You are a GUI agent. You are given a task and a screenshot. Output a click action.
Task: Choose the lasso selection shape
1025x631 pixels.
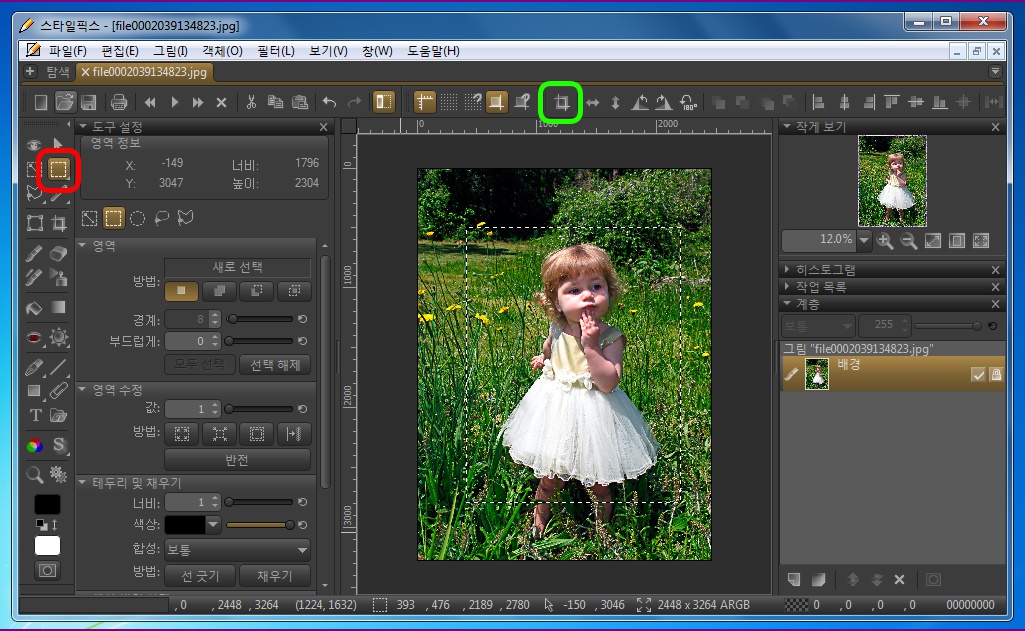tap(161, 218)
